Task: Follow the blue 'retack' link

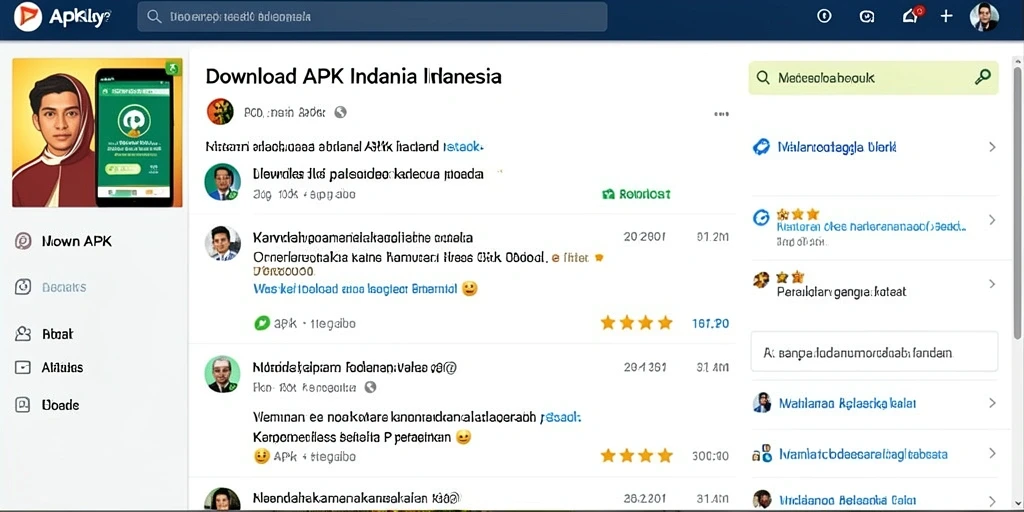Action: tap(462, 147)
